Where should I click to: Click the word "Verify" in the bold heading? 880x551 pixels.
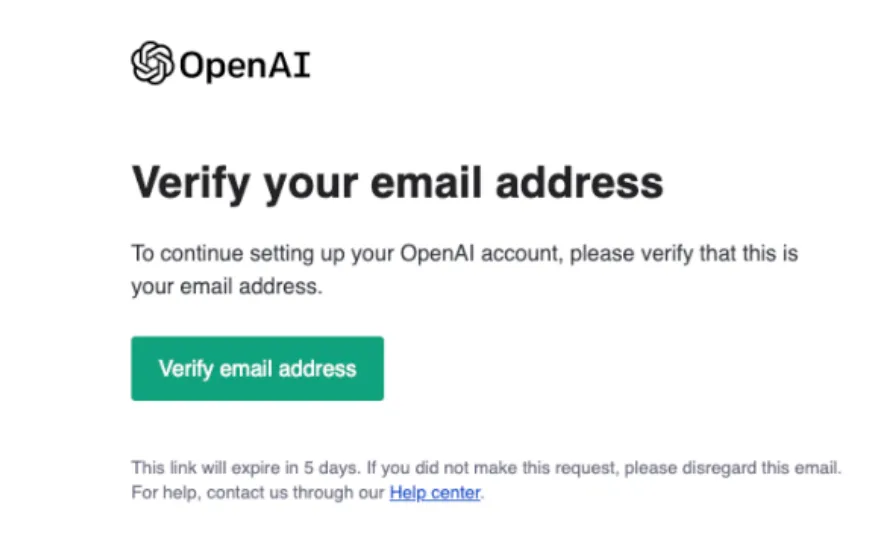click(189, 183)
